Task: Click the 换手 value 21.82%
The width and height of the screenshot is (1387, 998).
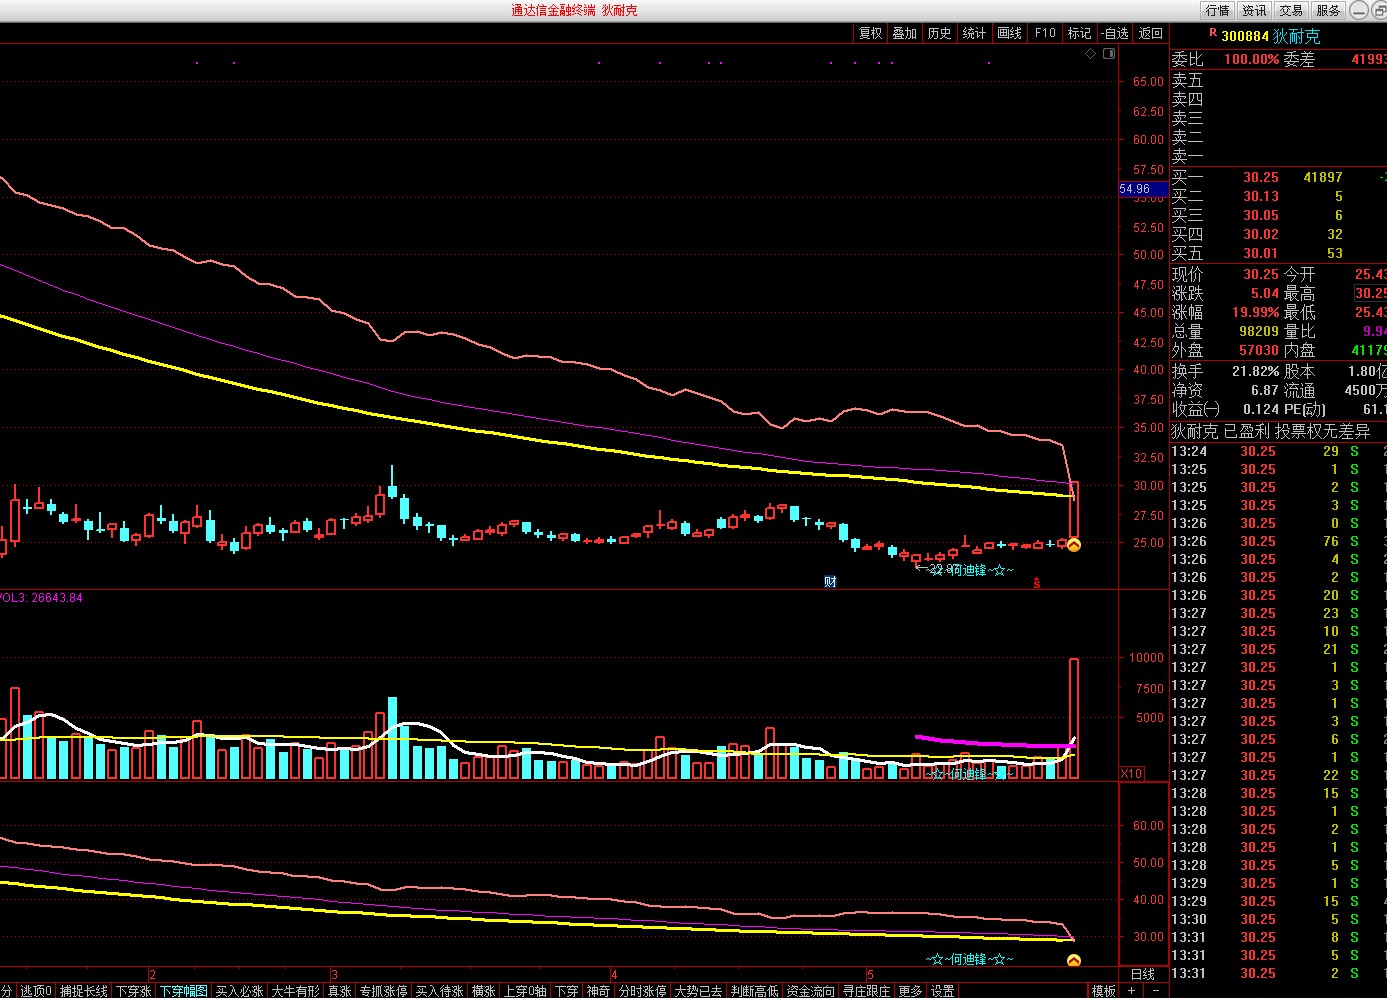Action: pos(1255,371)
